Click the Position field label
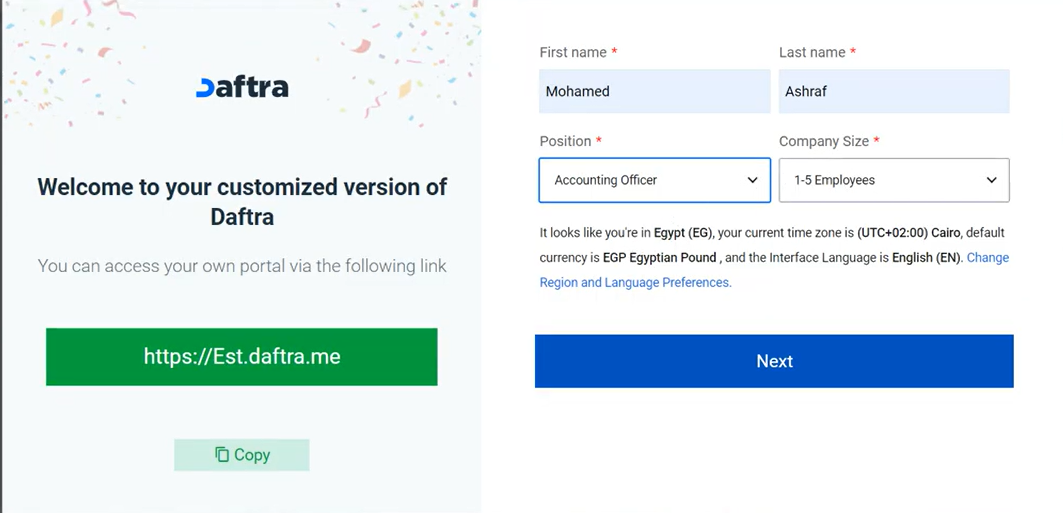This screenshot has width=1063, height=513. click(x=565, y=142)
